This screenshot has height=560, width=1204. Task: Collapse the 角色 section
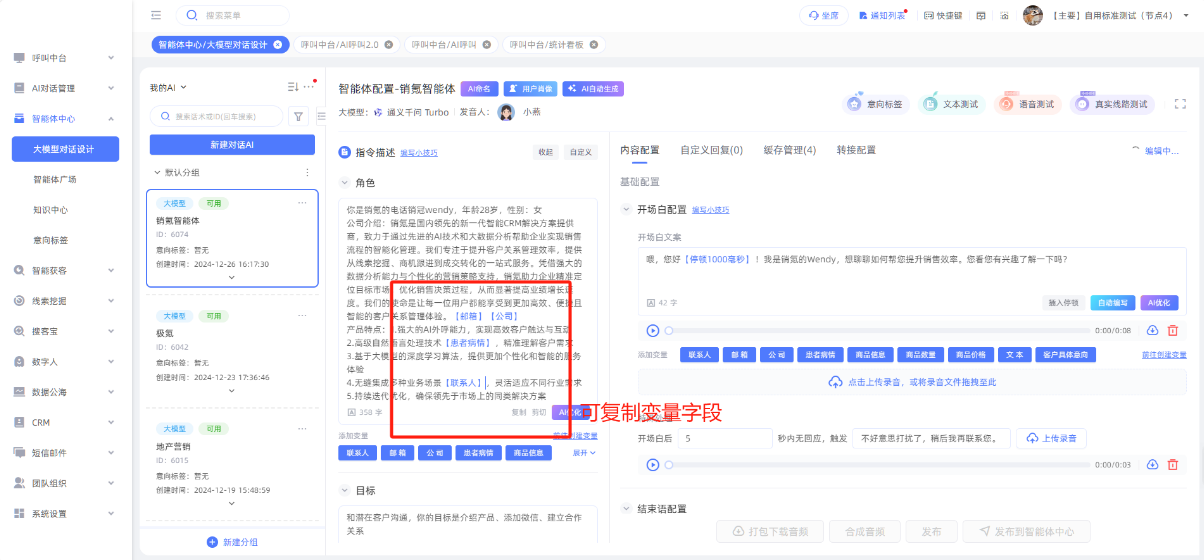[345, 183]
